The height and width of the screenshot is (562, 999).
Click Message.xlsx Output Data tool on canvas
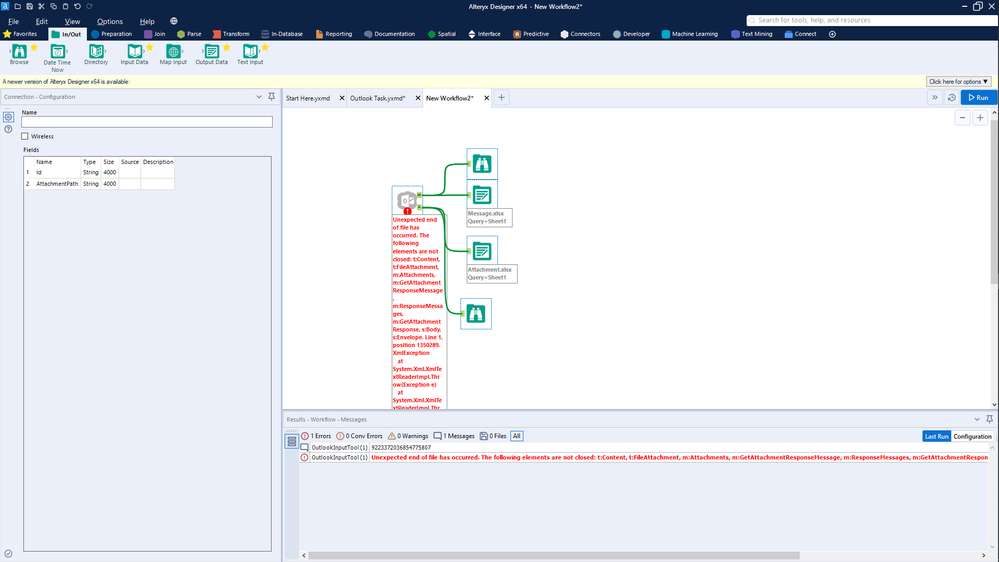tap(482, 195)
